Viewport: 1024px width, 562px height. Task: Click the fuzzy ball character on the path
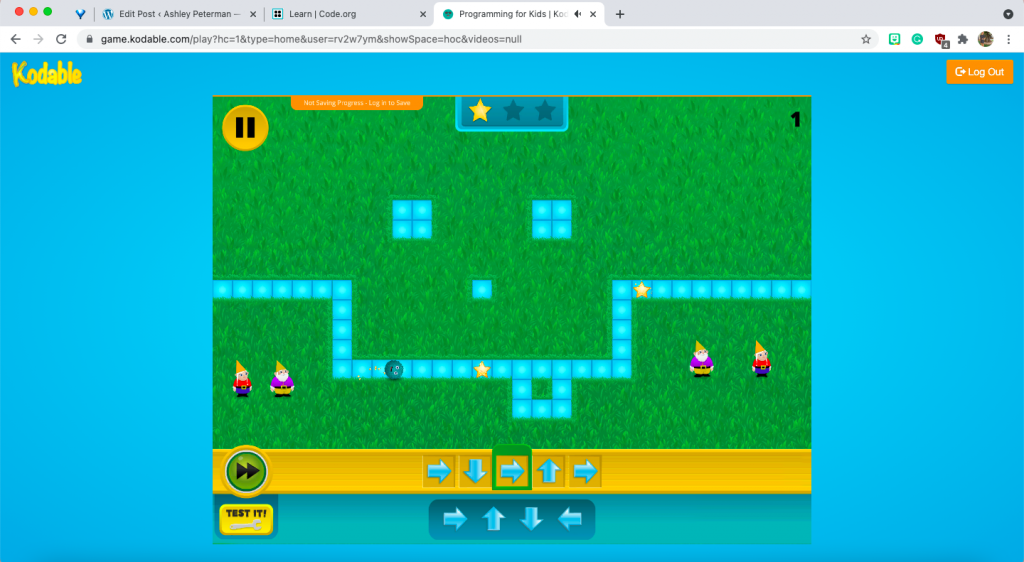tap(394, 370)
